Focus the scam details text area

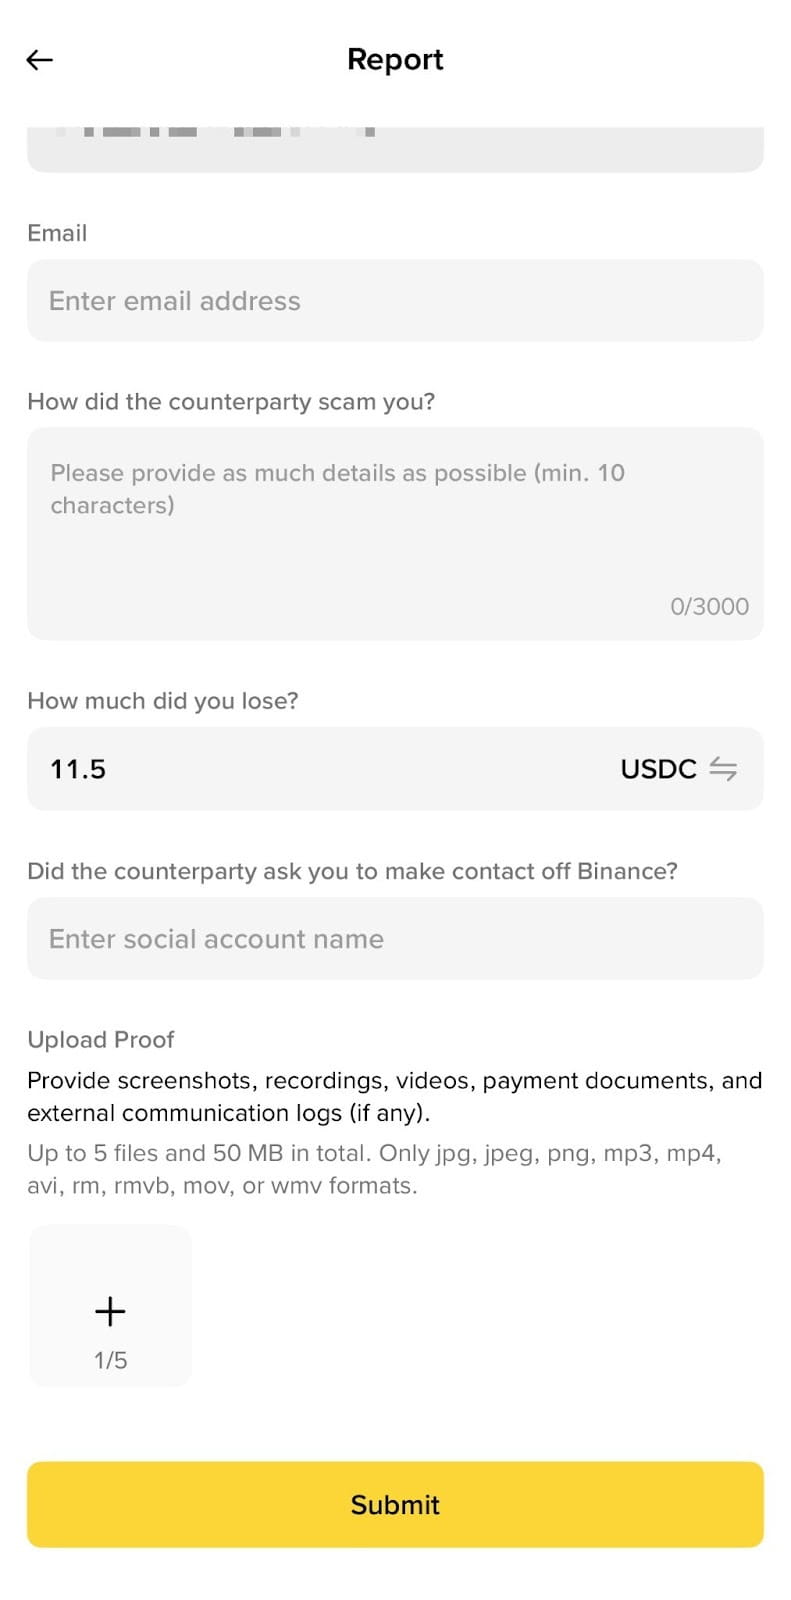click(395, 533)
